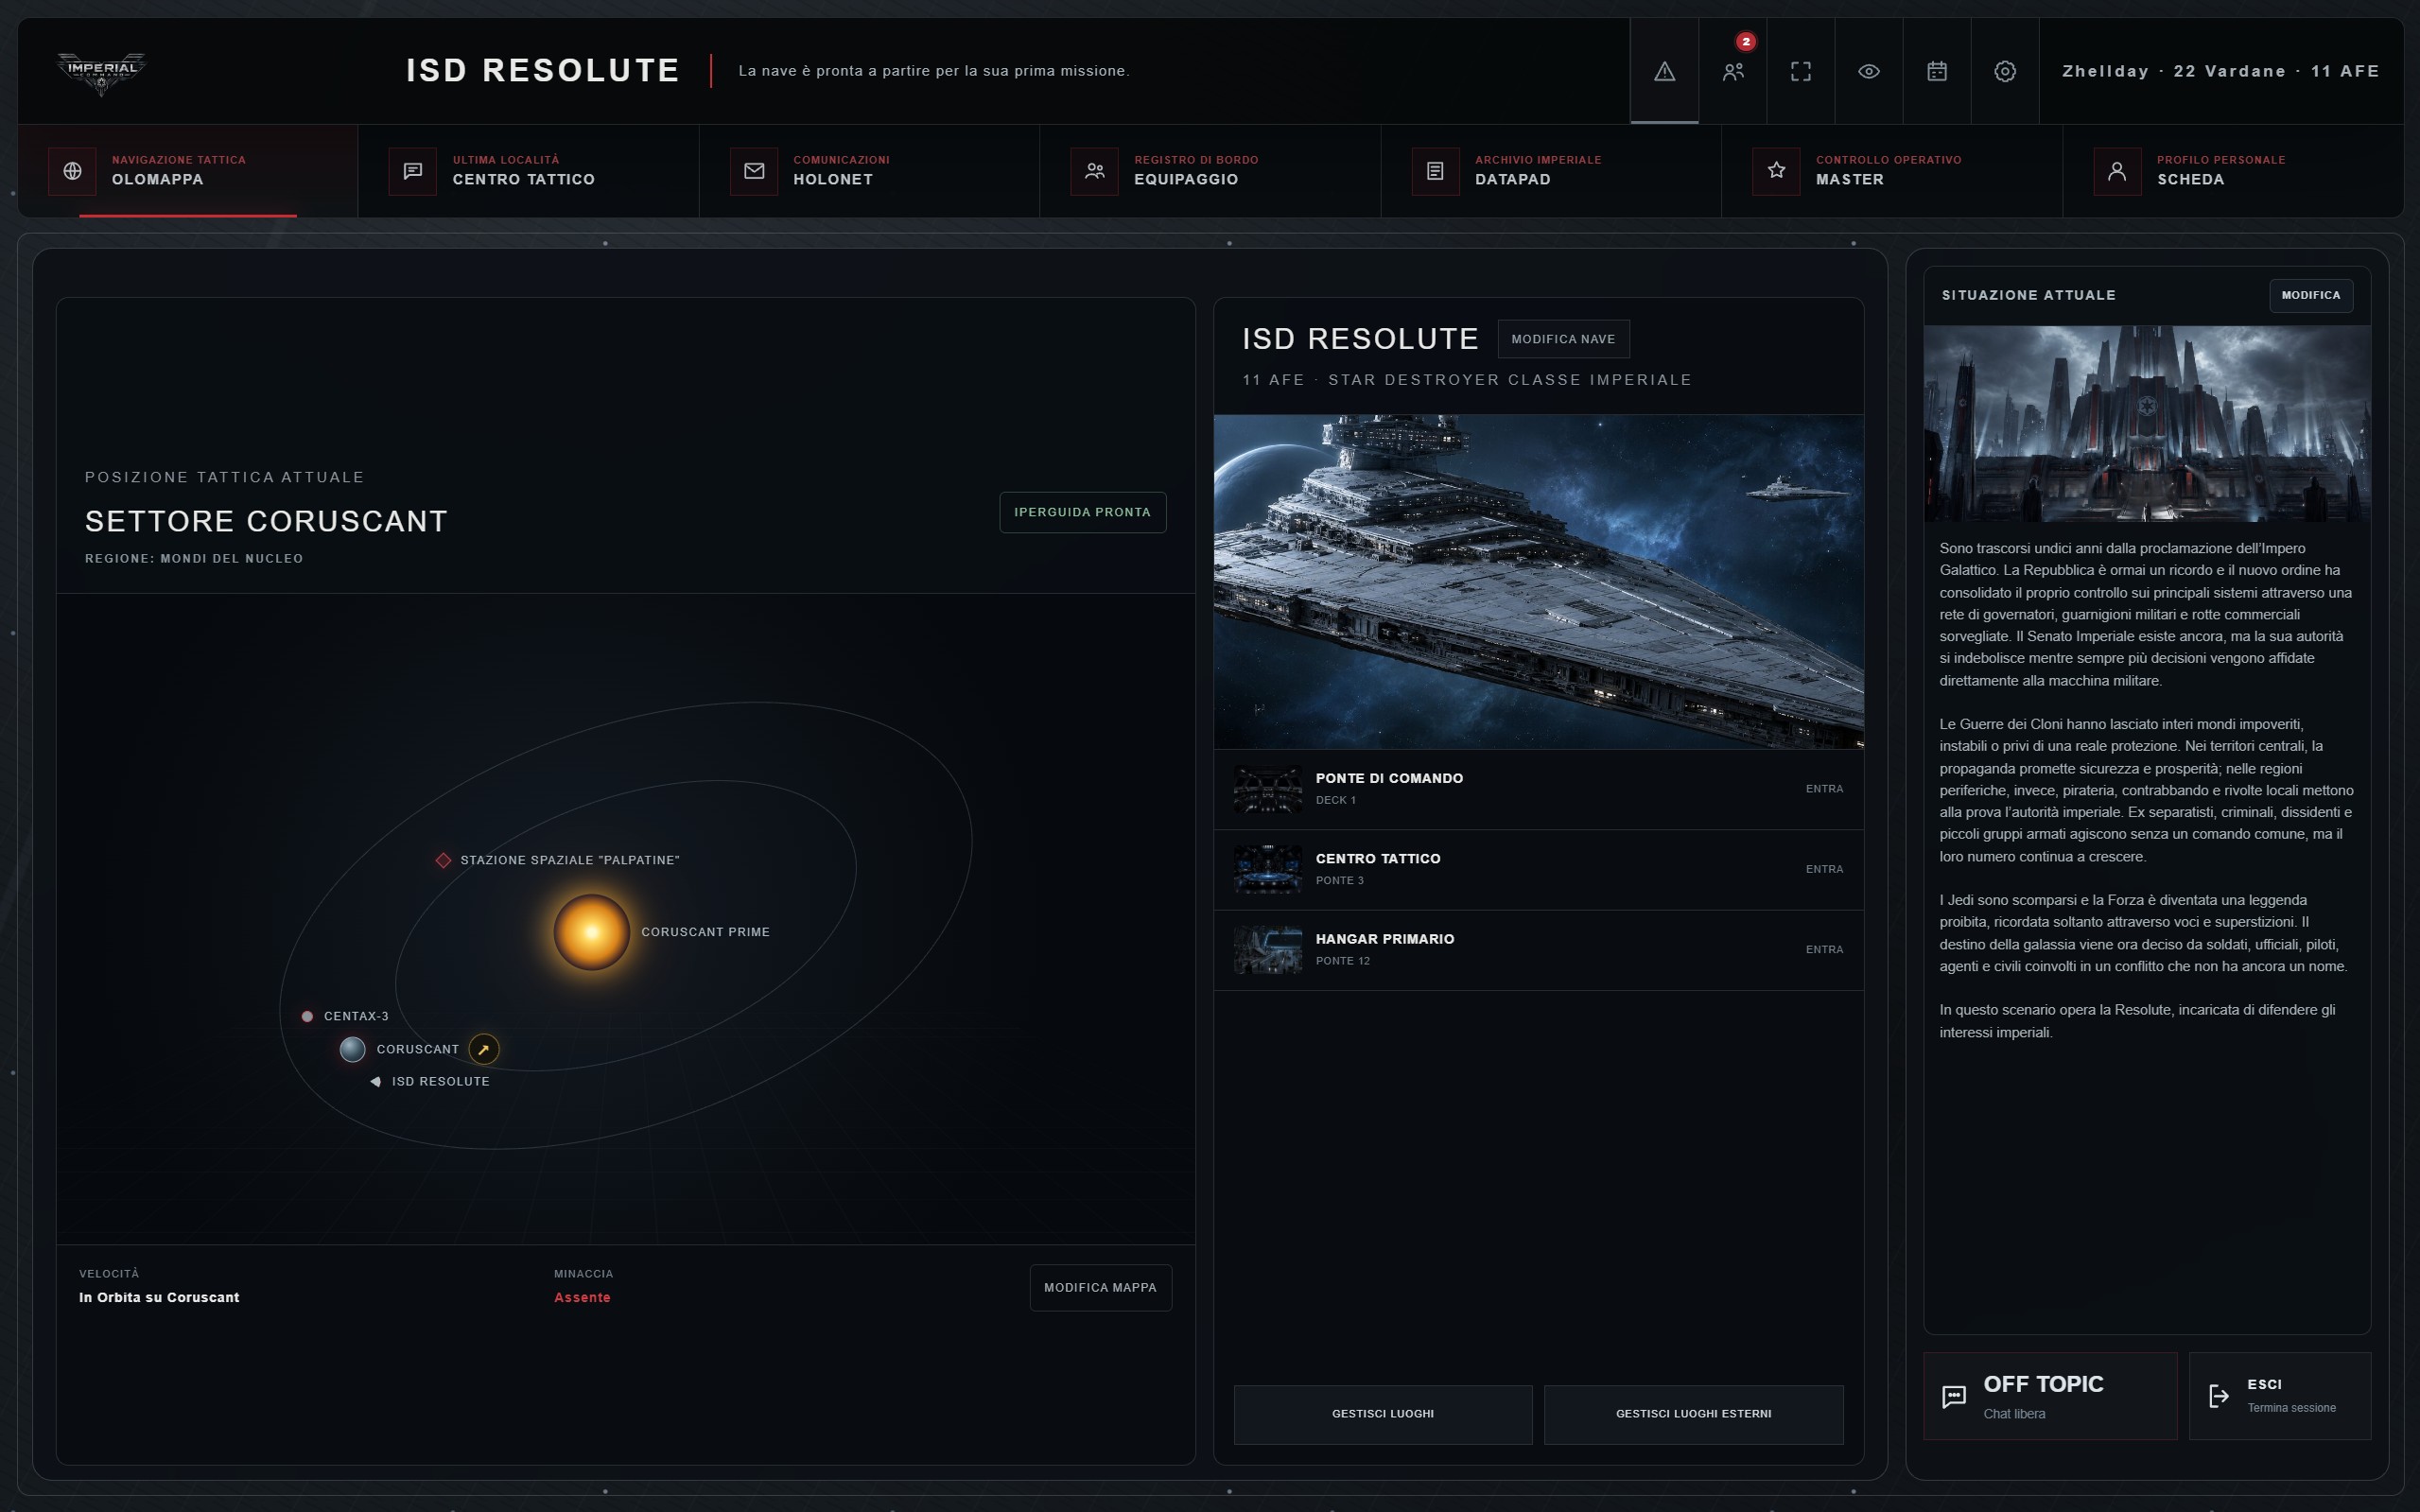The height and width of the screenshot is (1512, 2420).
Task: Select the Olomappa navigation tab
Action: (188, 170)
